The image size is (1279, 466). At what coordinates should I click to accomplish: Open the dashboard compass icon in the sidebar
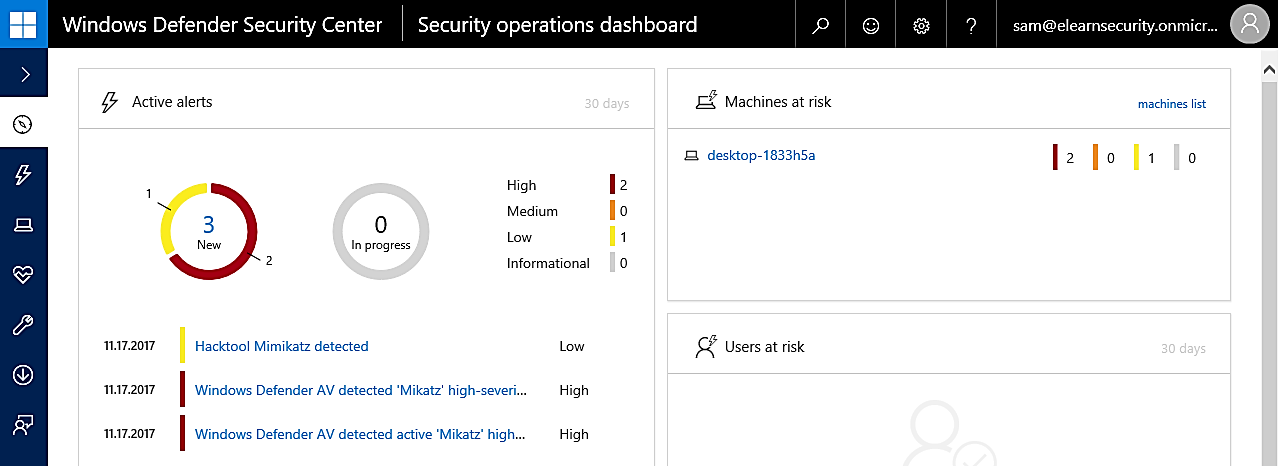click(24, 125)
